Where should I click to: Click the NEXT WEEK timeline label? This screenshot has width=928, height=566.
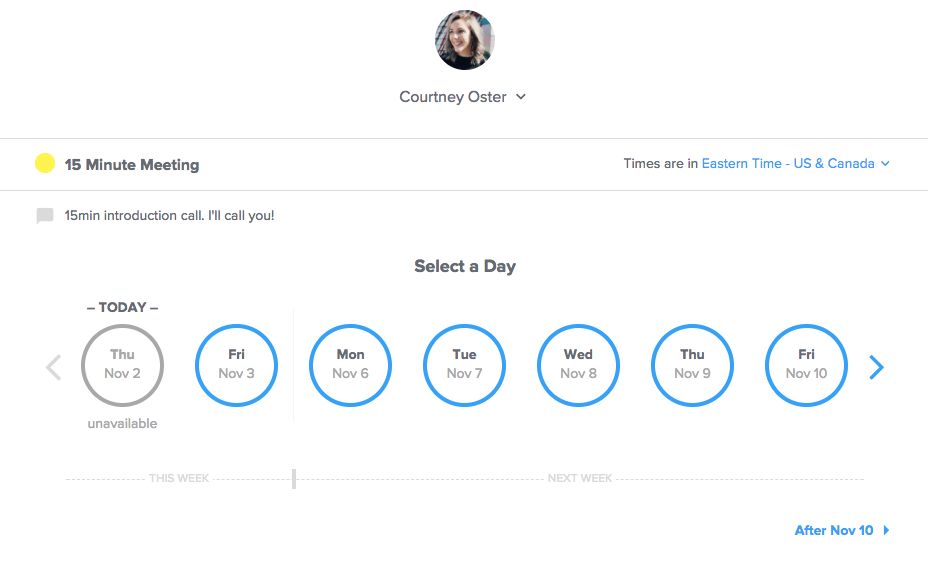pyautogui.click(x=580, y=479)
